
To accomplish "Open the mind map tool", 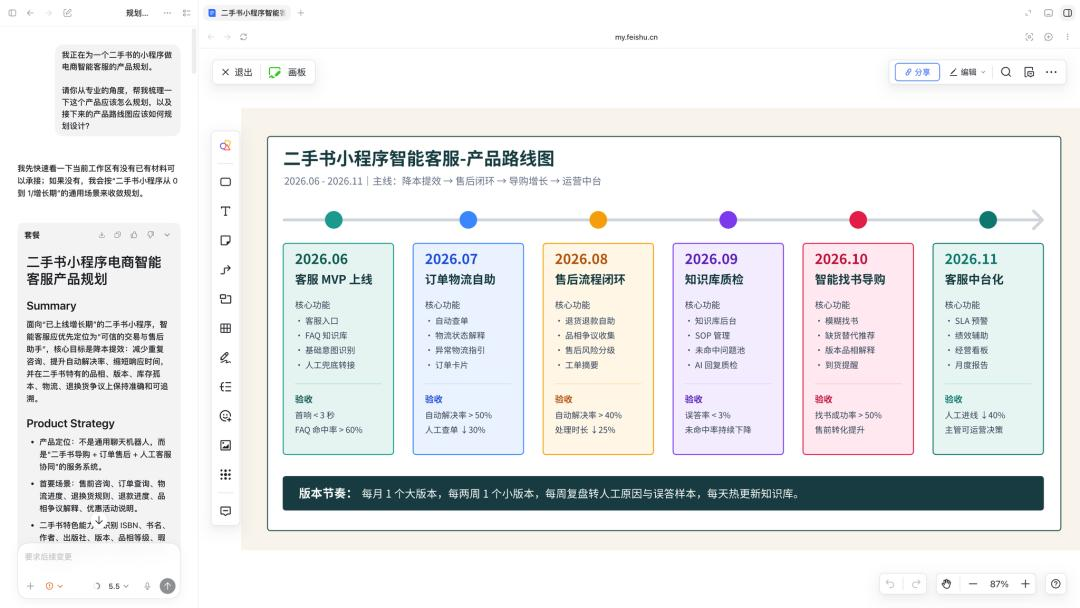I will coord(225,387).
